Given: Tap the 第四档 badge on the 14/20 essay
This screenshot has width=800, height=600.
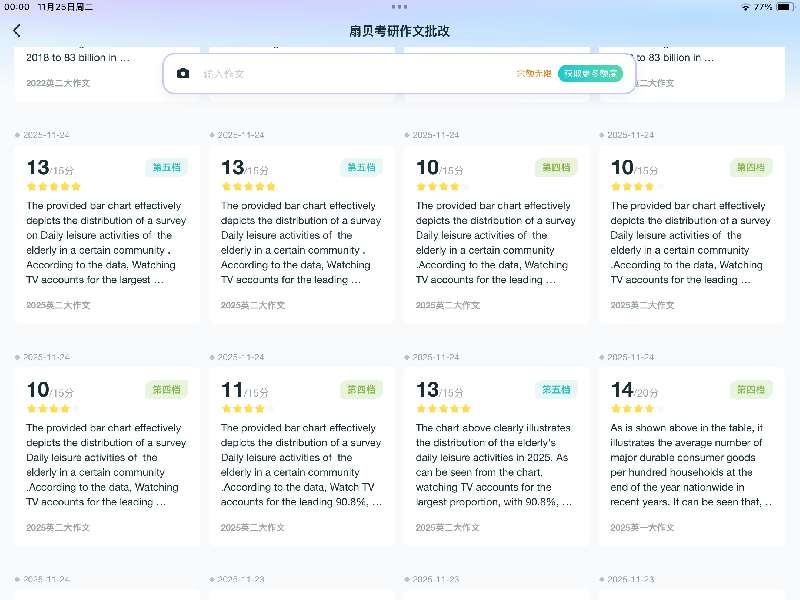Looking at the screenshot, I should [751, 390].
